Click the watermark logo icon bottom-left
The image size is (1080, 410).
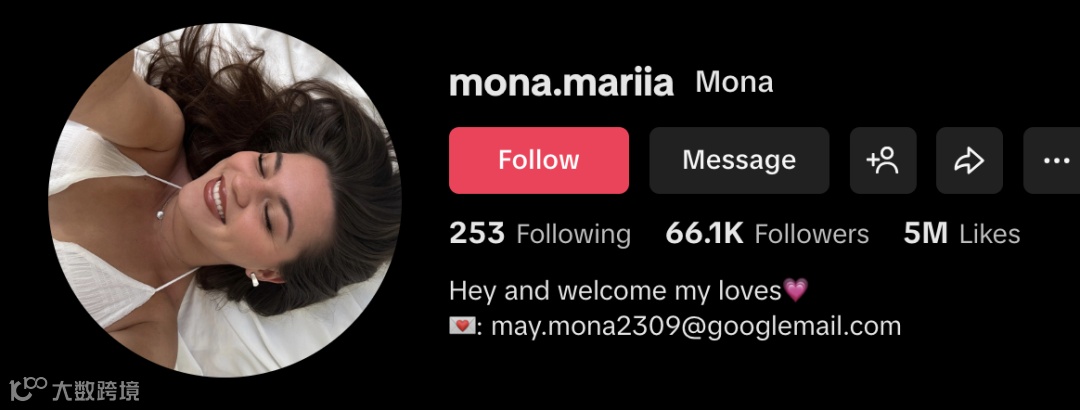pyautogui.click(x=28, y=389)
